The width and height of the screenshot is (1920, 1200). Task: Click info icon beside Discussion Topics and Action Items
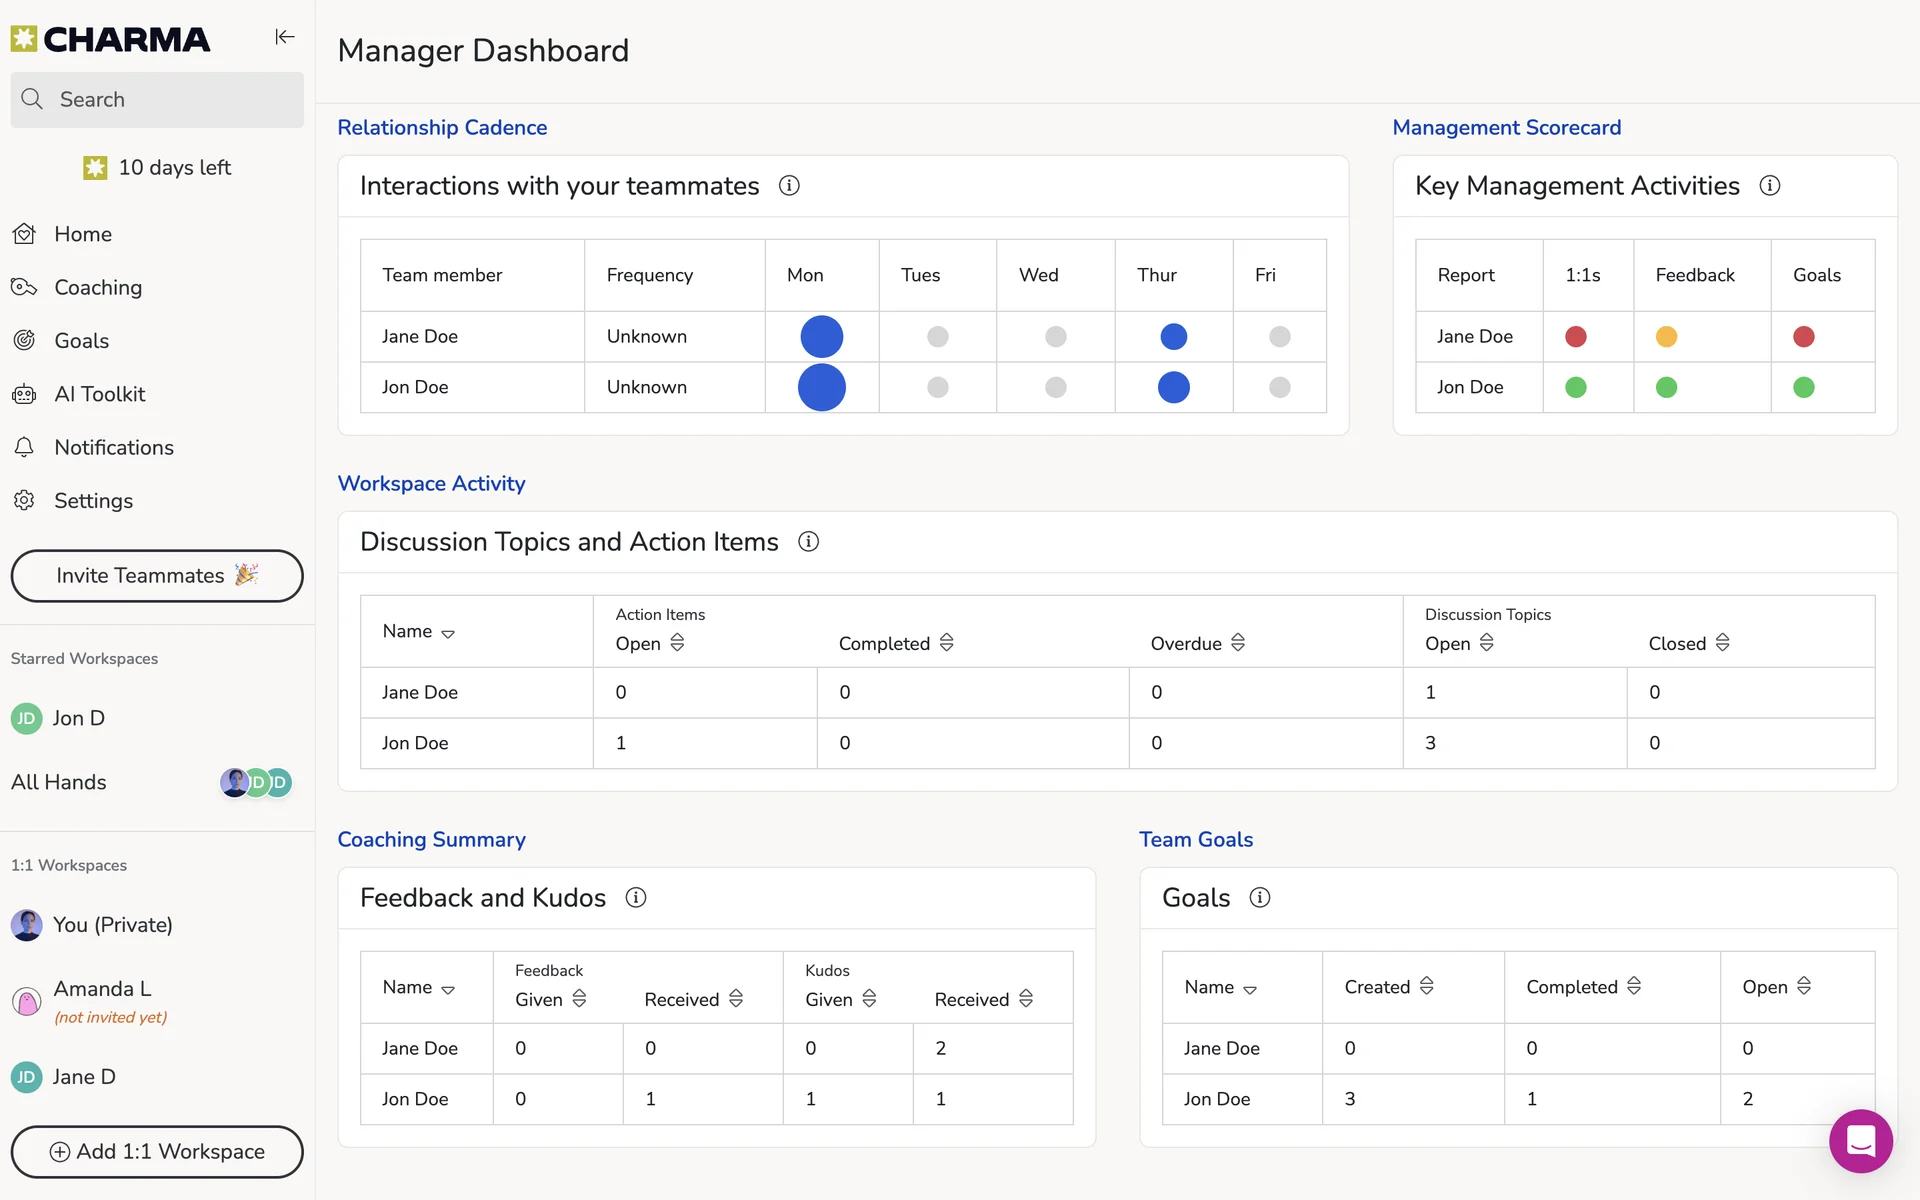(x=808, y=542)
